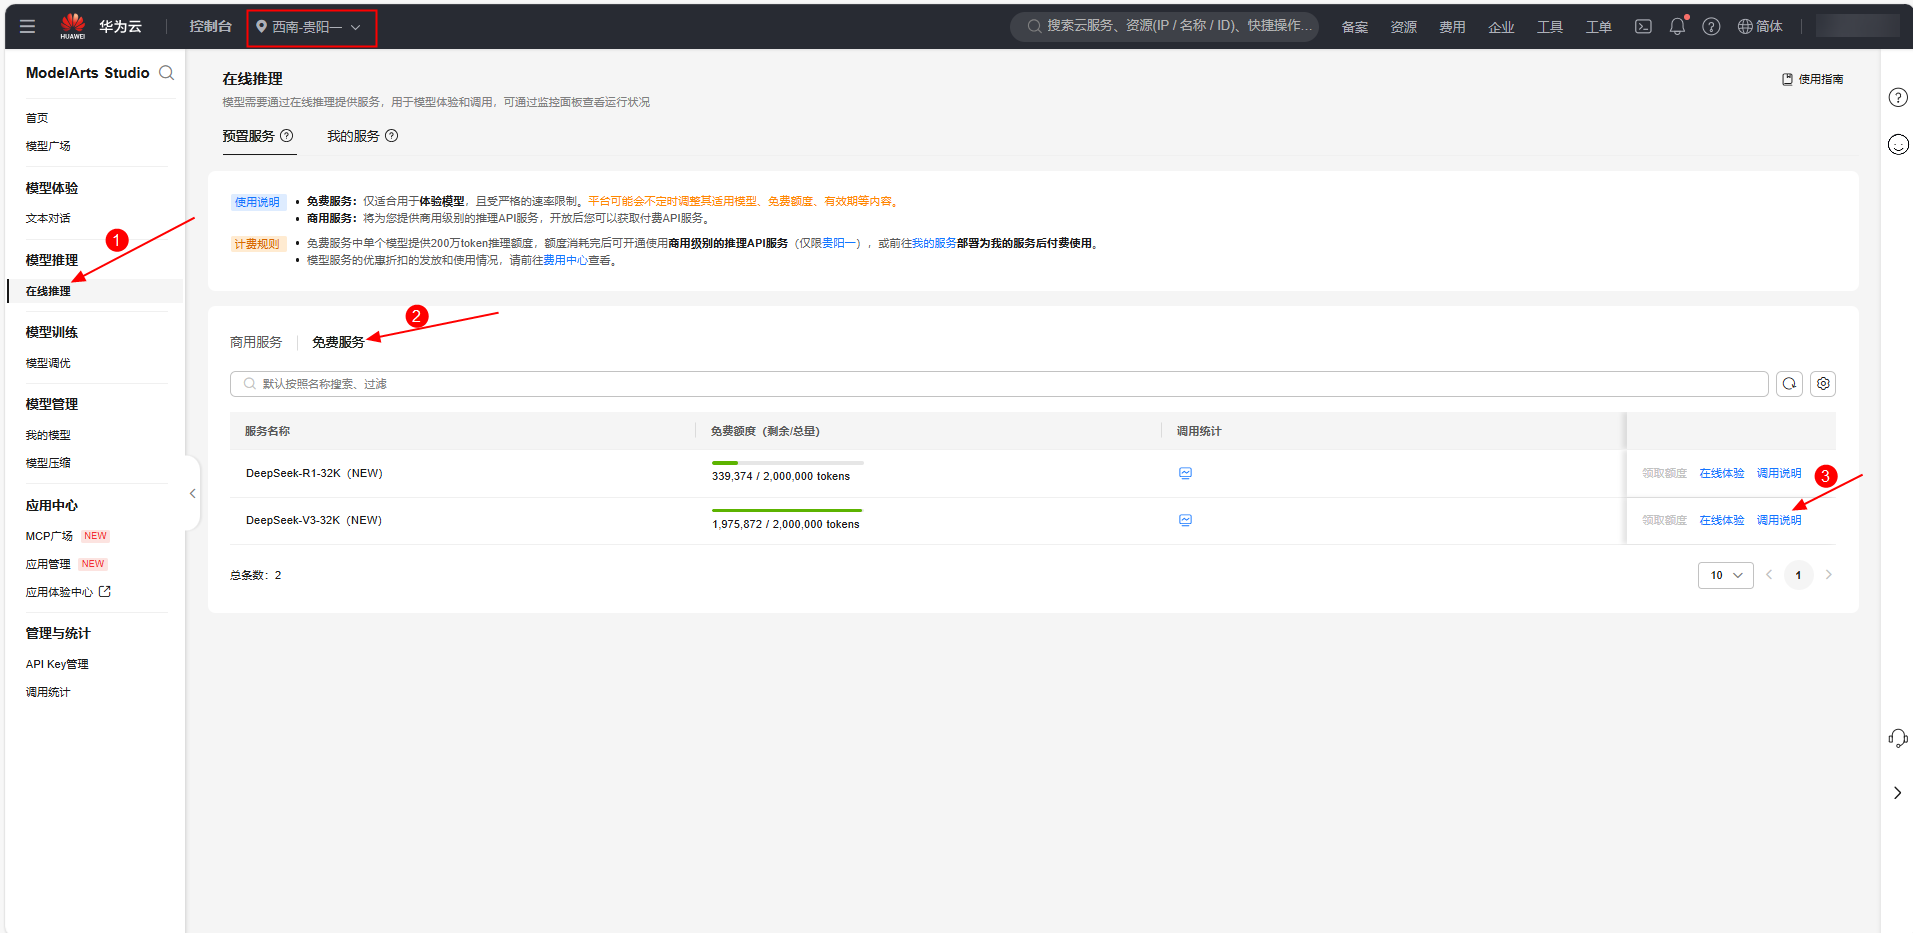Open the 工单 menu
Viewport: 1913px width, 933px height.
pos(1599,27)
